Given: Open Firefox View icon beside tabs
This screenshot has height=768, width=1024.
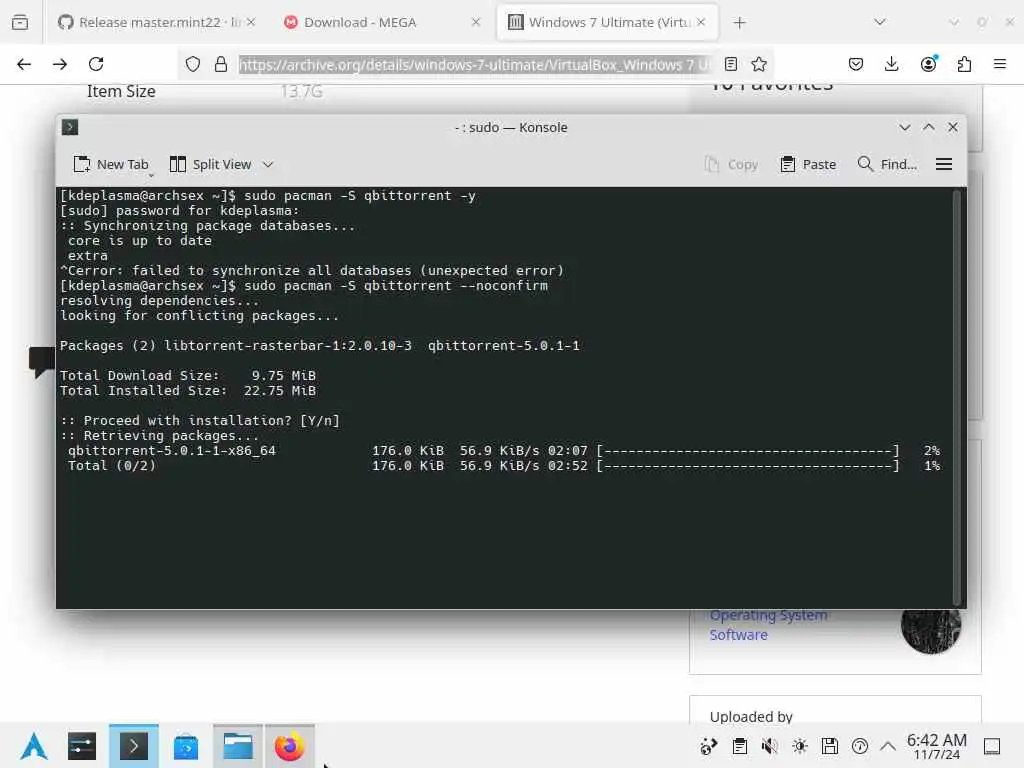Looking at the screenshot, I should 20,22.
